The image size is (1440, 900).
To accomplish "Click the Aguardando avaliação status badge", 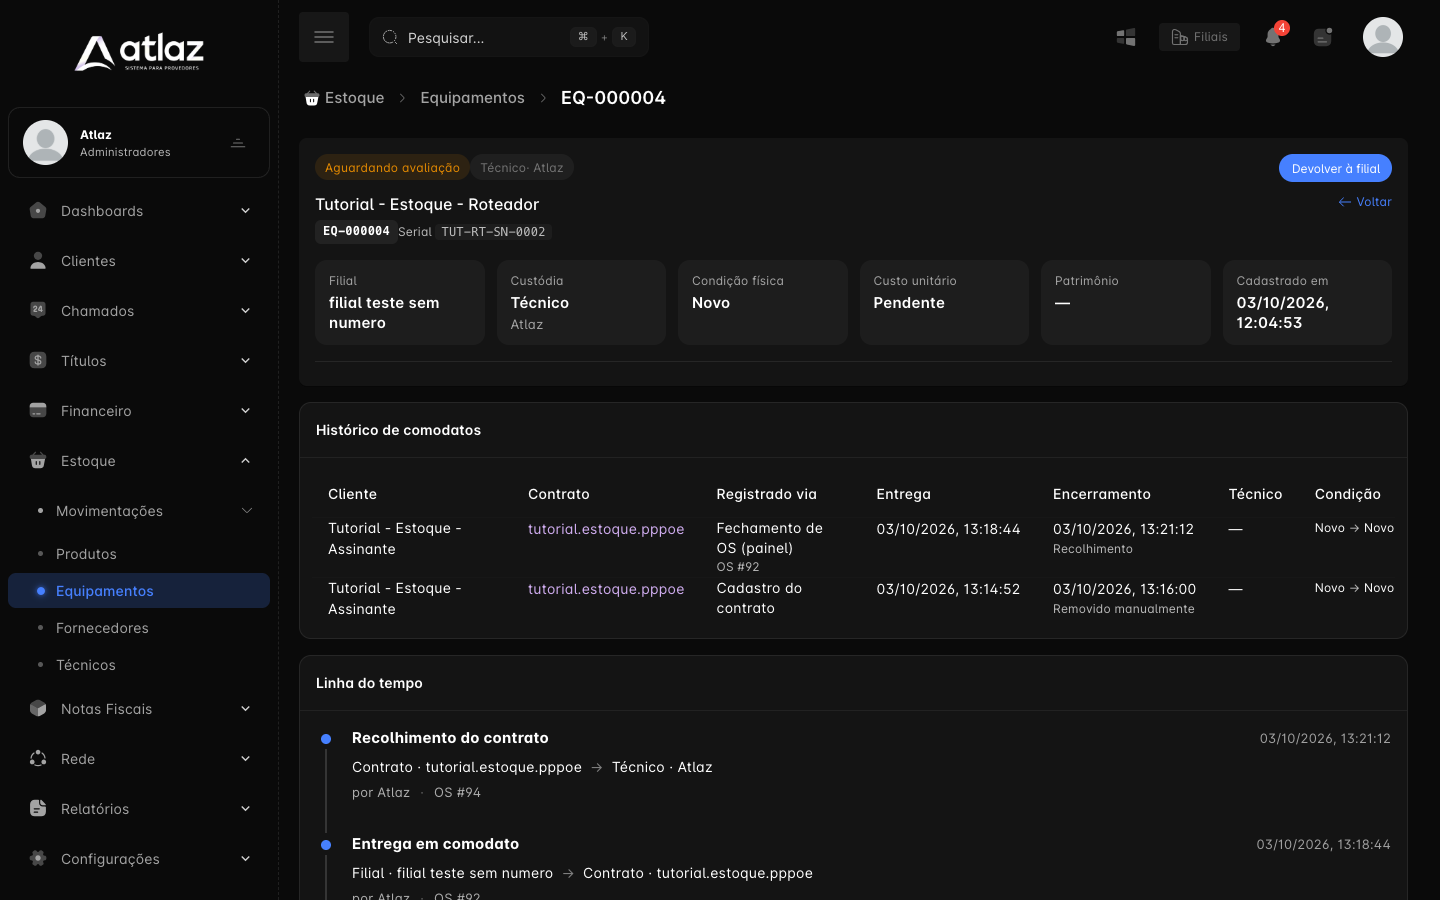I will [x=392, y=168].
